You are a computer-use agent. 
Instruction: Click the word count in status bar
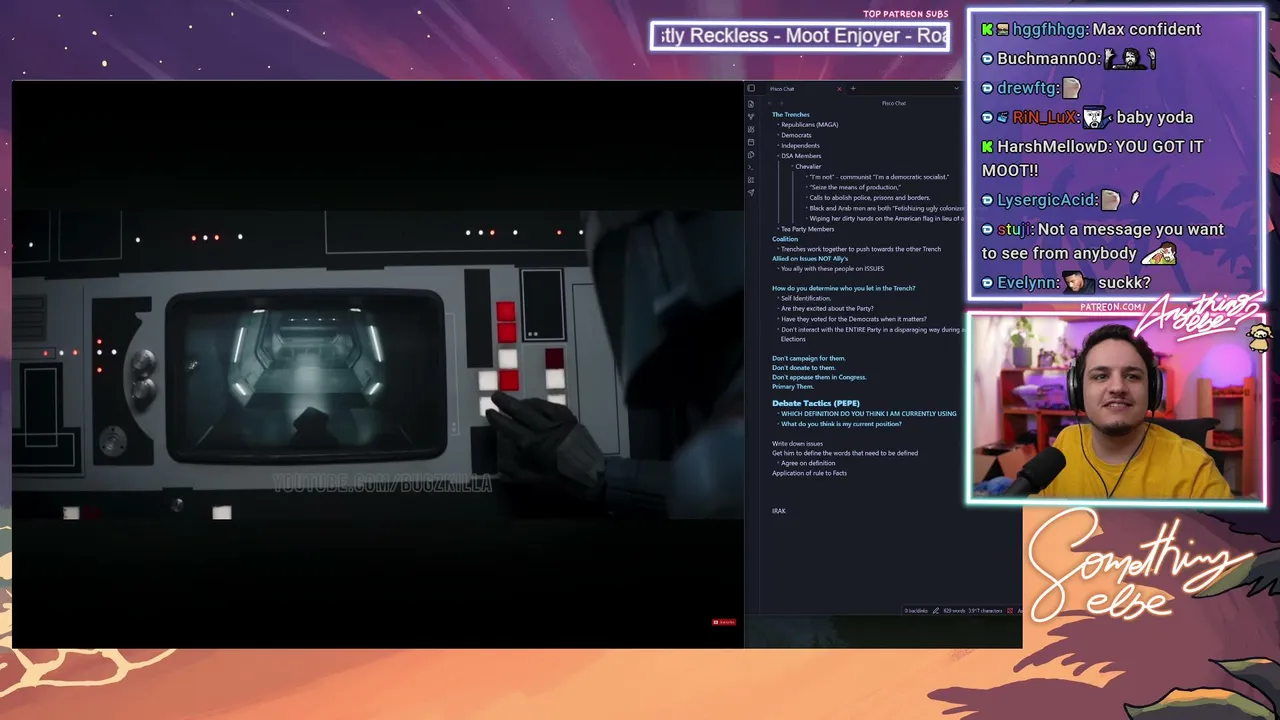click(x=956, y=610)
